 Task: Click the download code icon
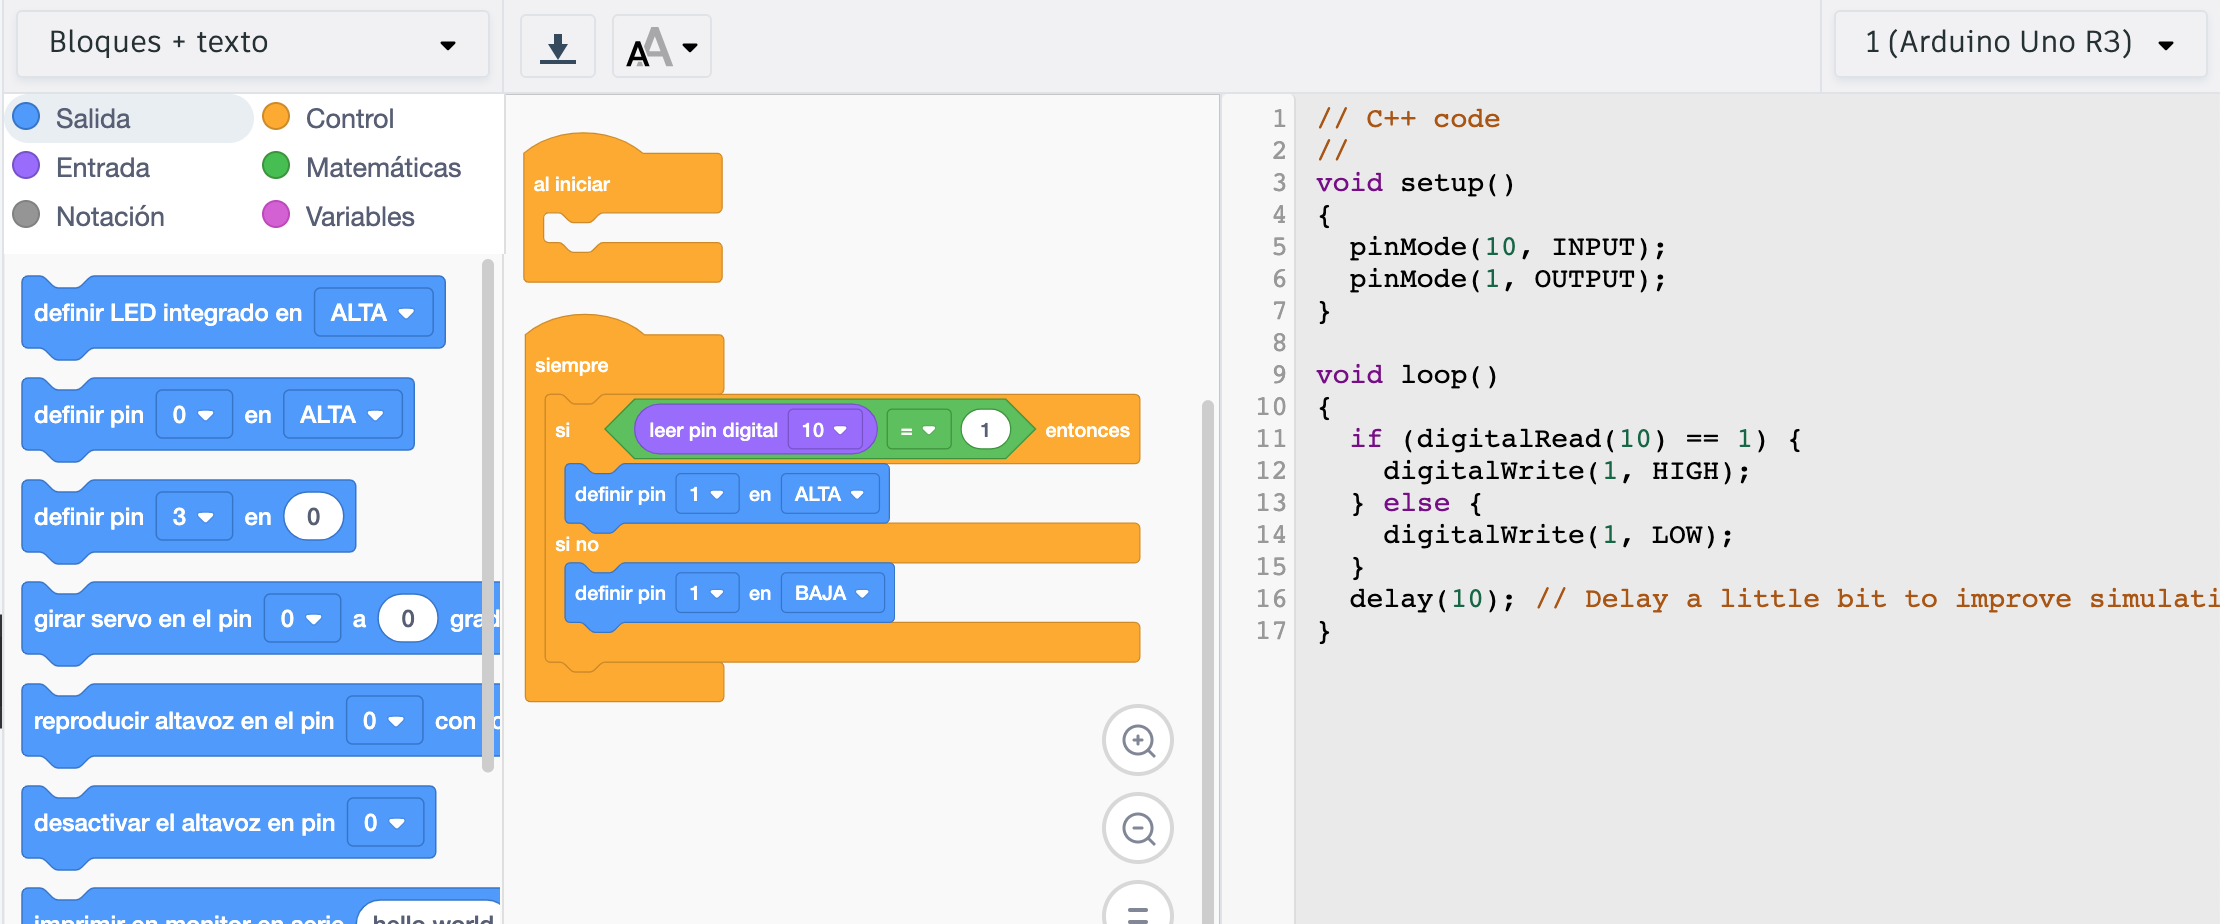[x=557, y=47]
